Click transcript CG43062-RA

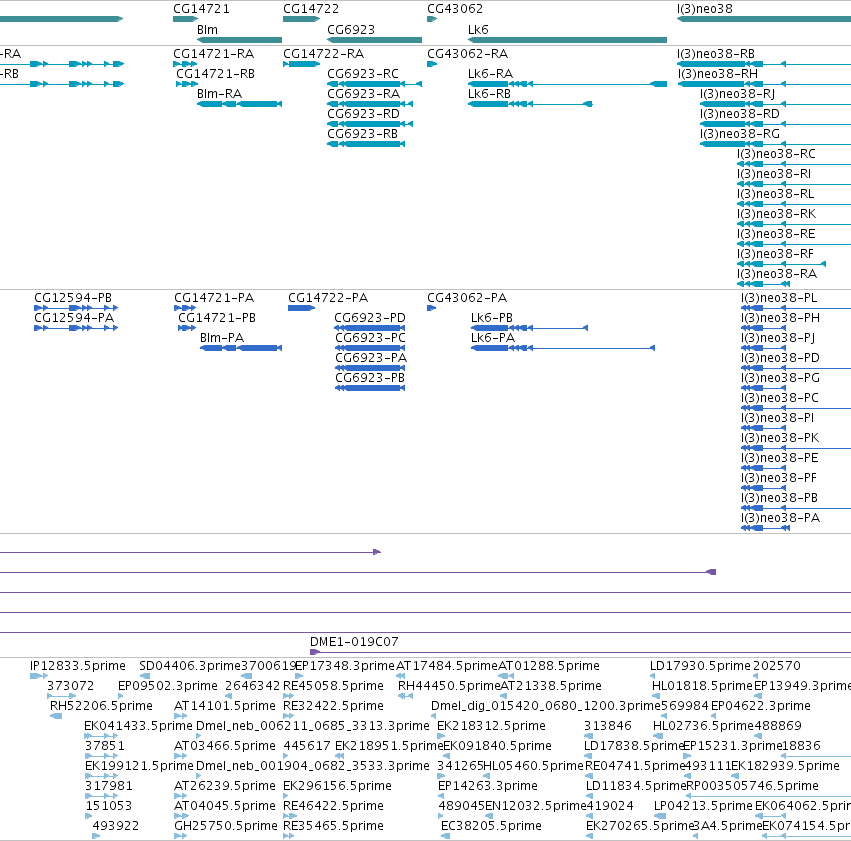(x=467, y=54)
